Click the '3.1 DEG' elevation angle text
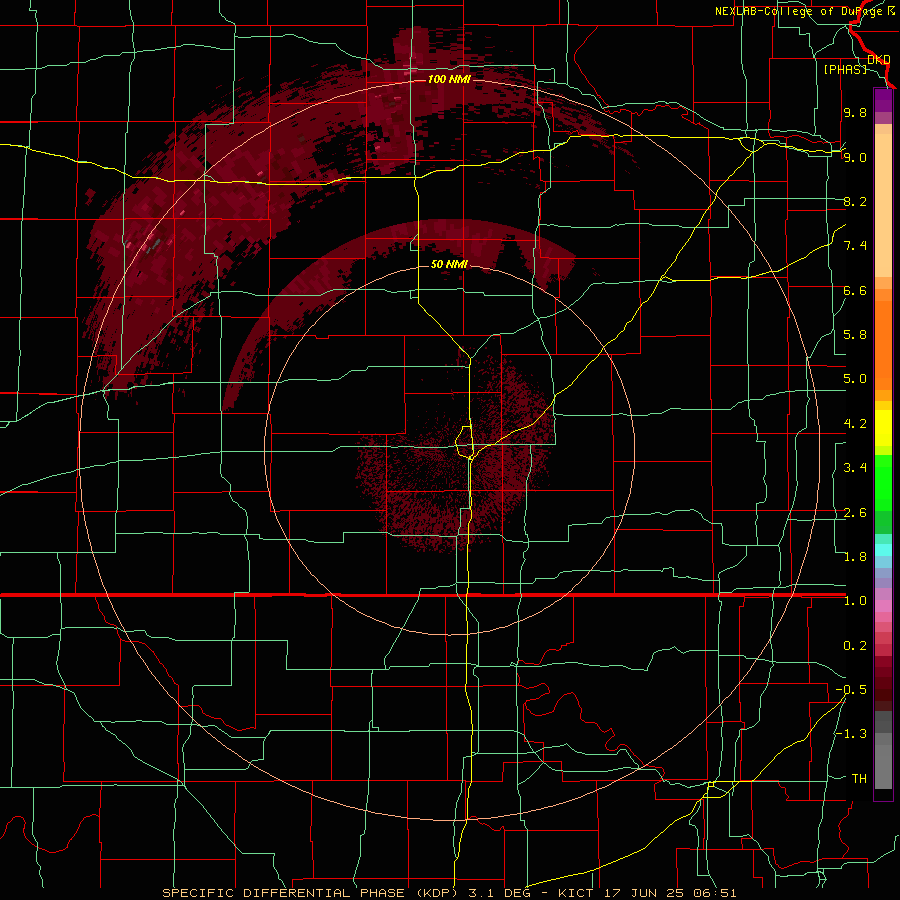Screen dimensions: 900x900 498,893
